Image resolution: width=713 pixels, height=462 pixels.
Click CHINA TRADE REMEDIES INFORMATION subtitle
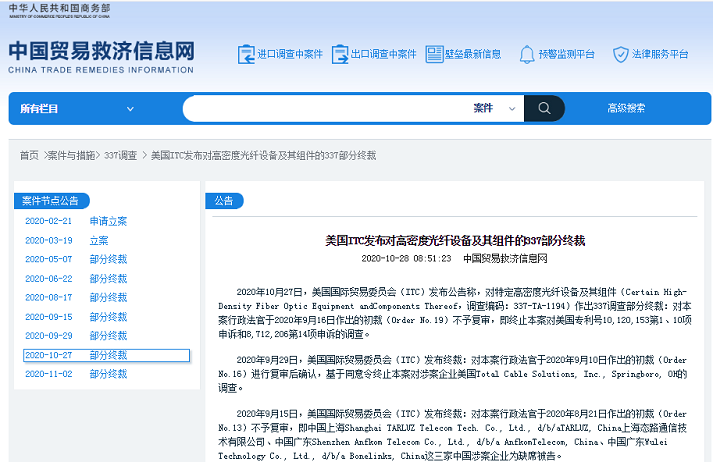(x=101, y=70)
